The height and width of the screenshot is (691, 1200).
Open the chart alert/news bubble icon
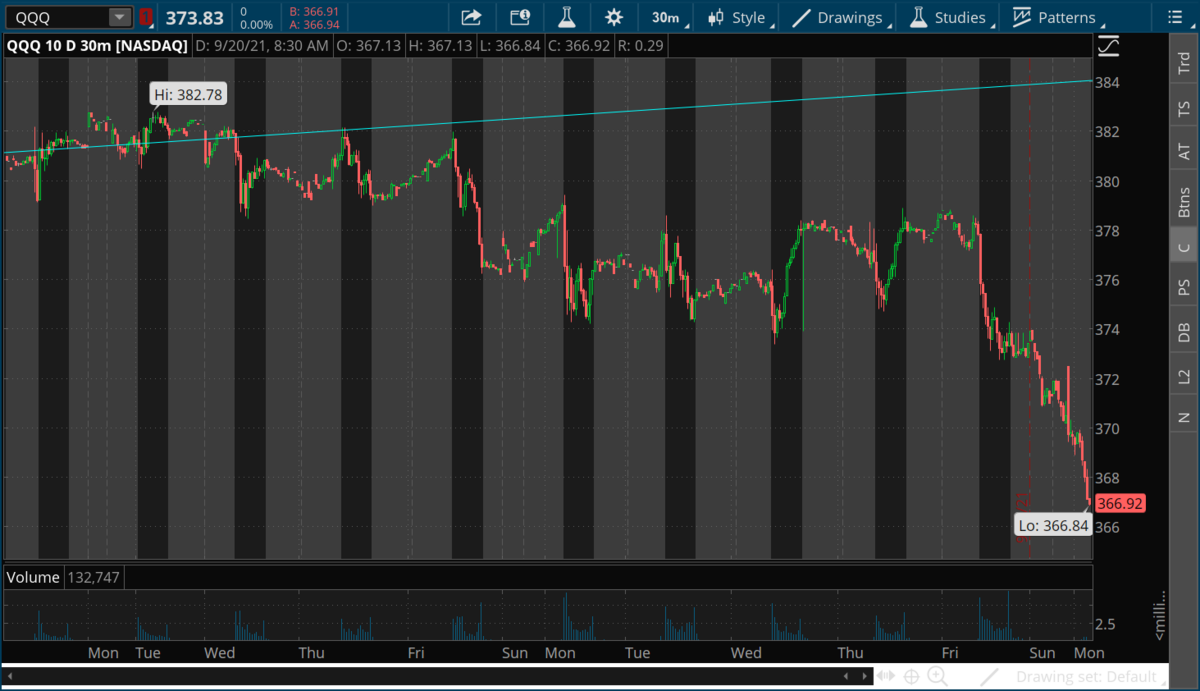(520, 17)
